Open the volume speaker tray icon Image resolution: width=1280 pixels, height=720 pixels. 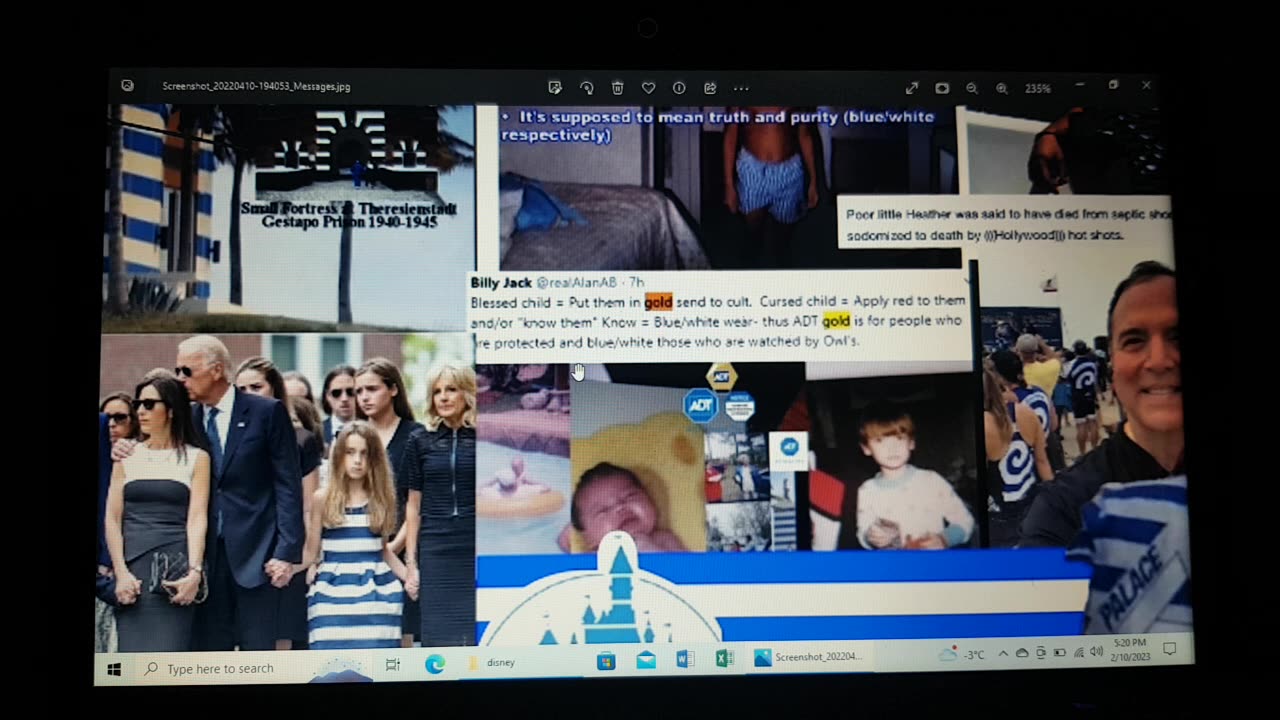1097,652
